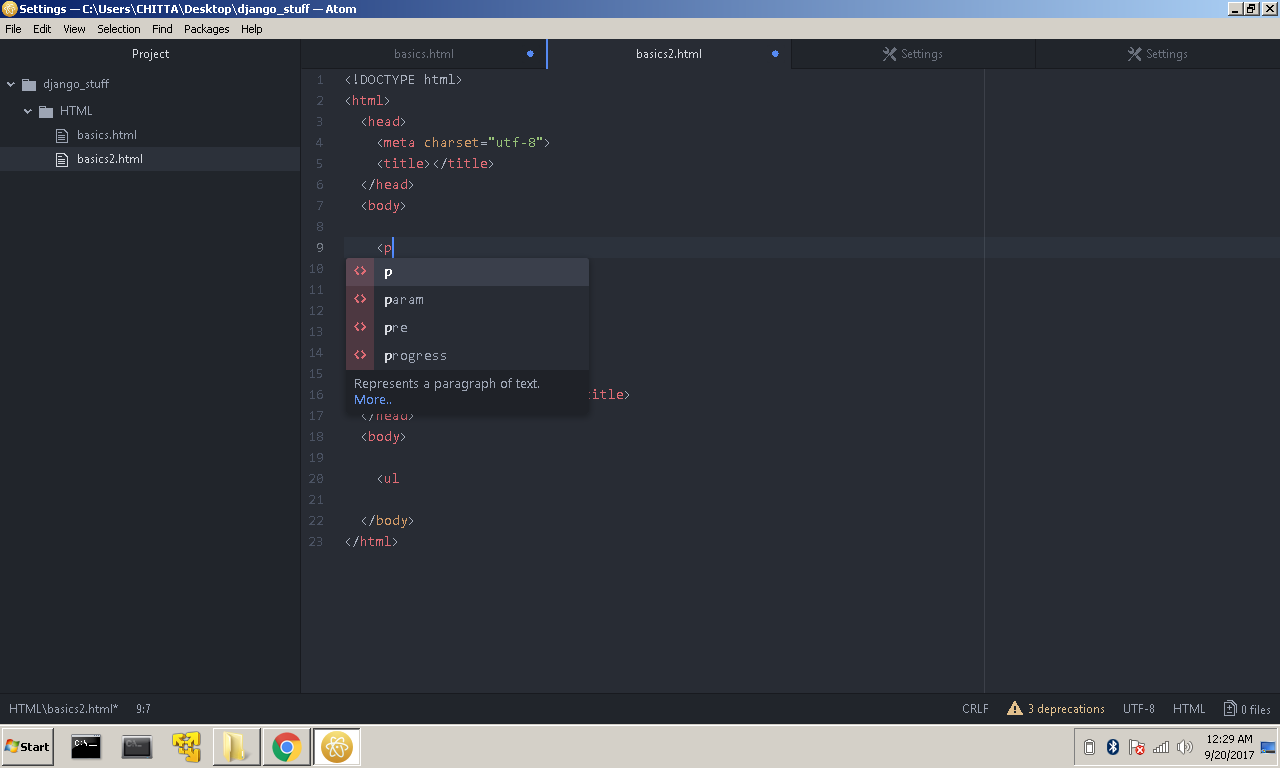Click the modified dot on basics2.html tab
1280x768 pixels.
tap(775, 54)
